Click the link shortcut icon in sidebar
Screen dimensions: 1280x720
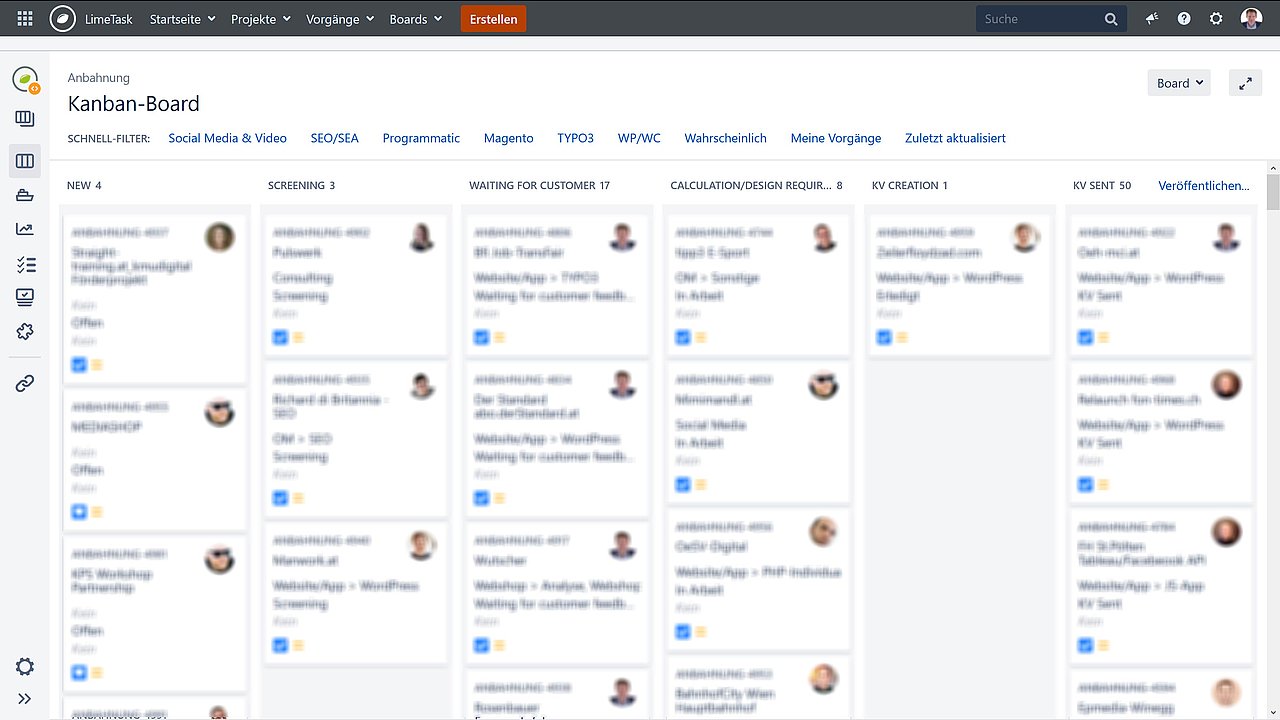click(x=25, y=383)
